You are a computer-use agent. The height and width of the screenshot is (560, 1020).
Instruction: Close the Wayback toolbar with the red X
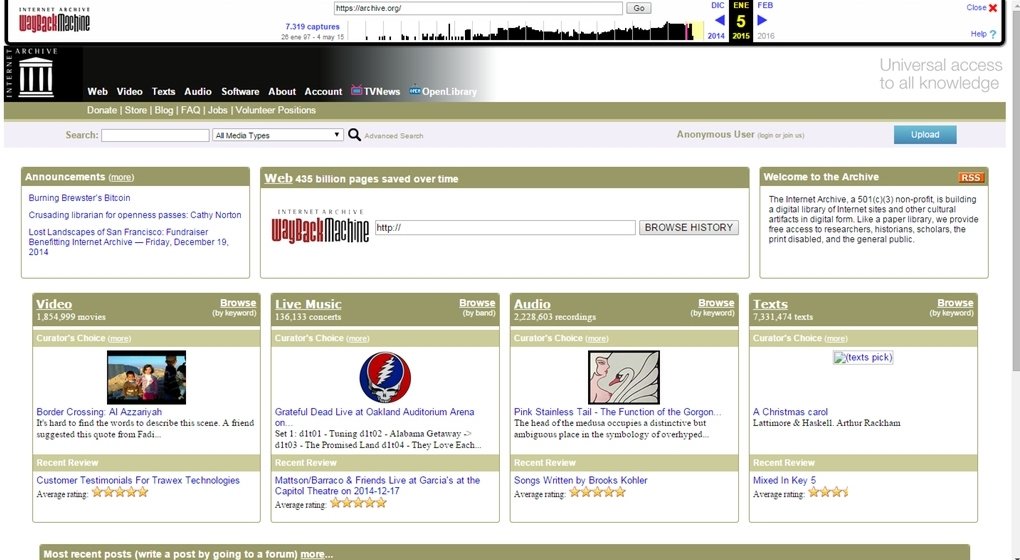[993, 8]
